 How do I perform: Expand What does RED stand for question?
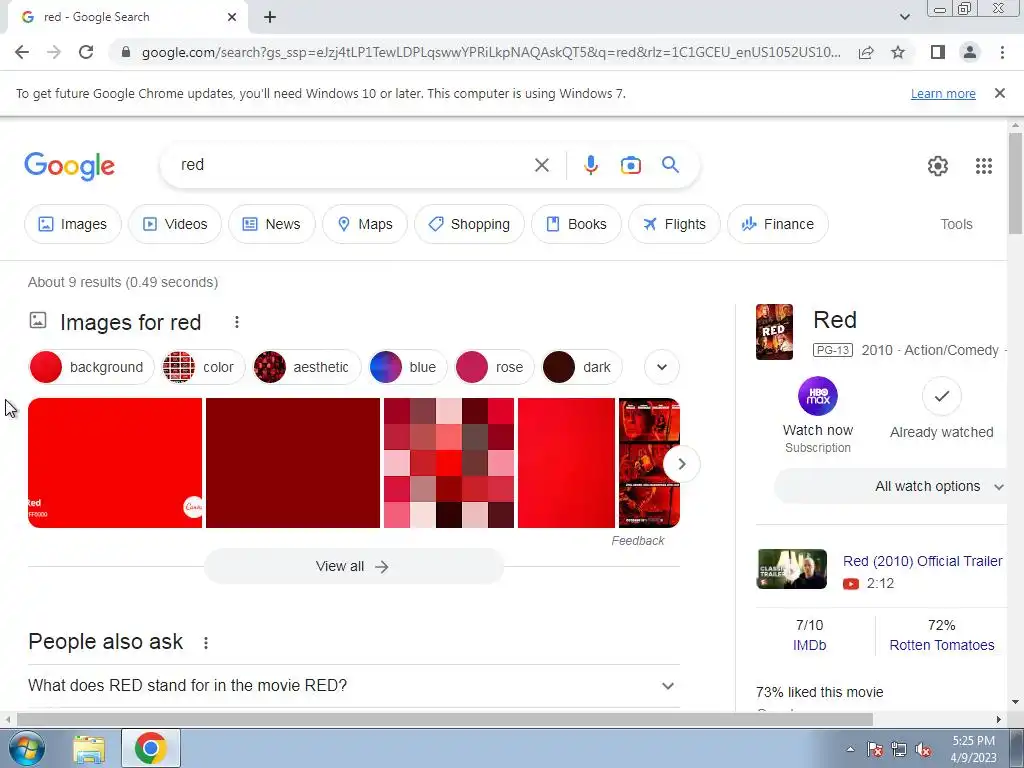(x=353, y=686)
